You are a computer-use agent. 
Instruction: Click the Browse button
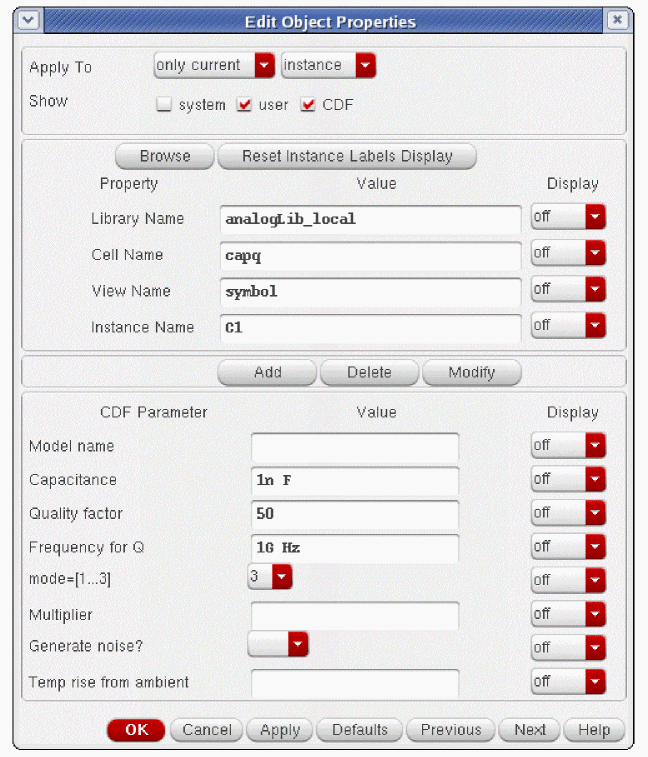point(165,156)
